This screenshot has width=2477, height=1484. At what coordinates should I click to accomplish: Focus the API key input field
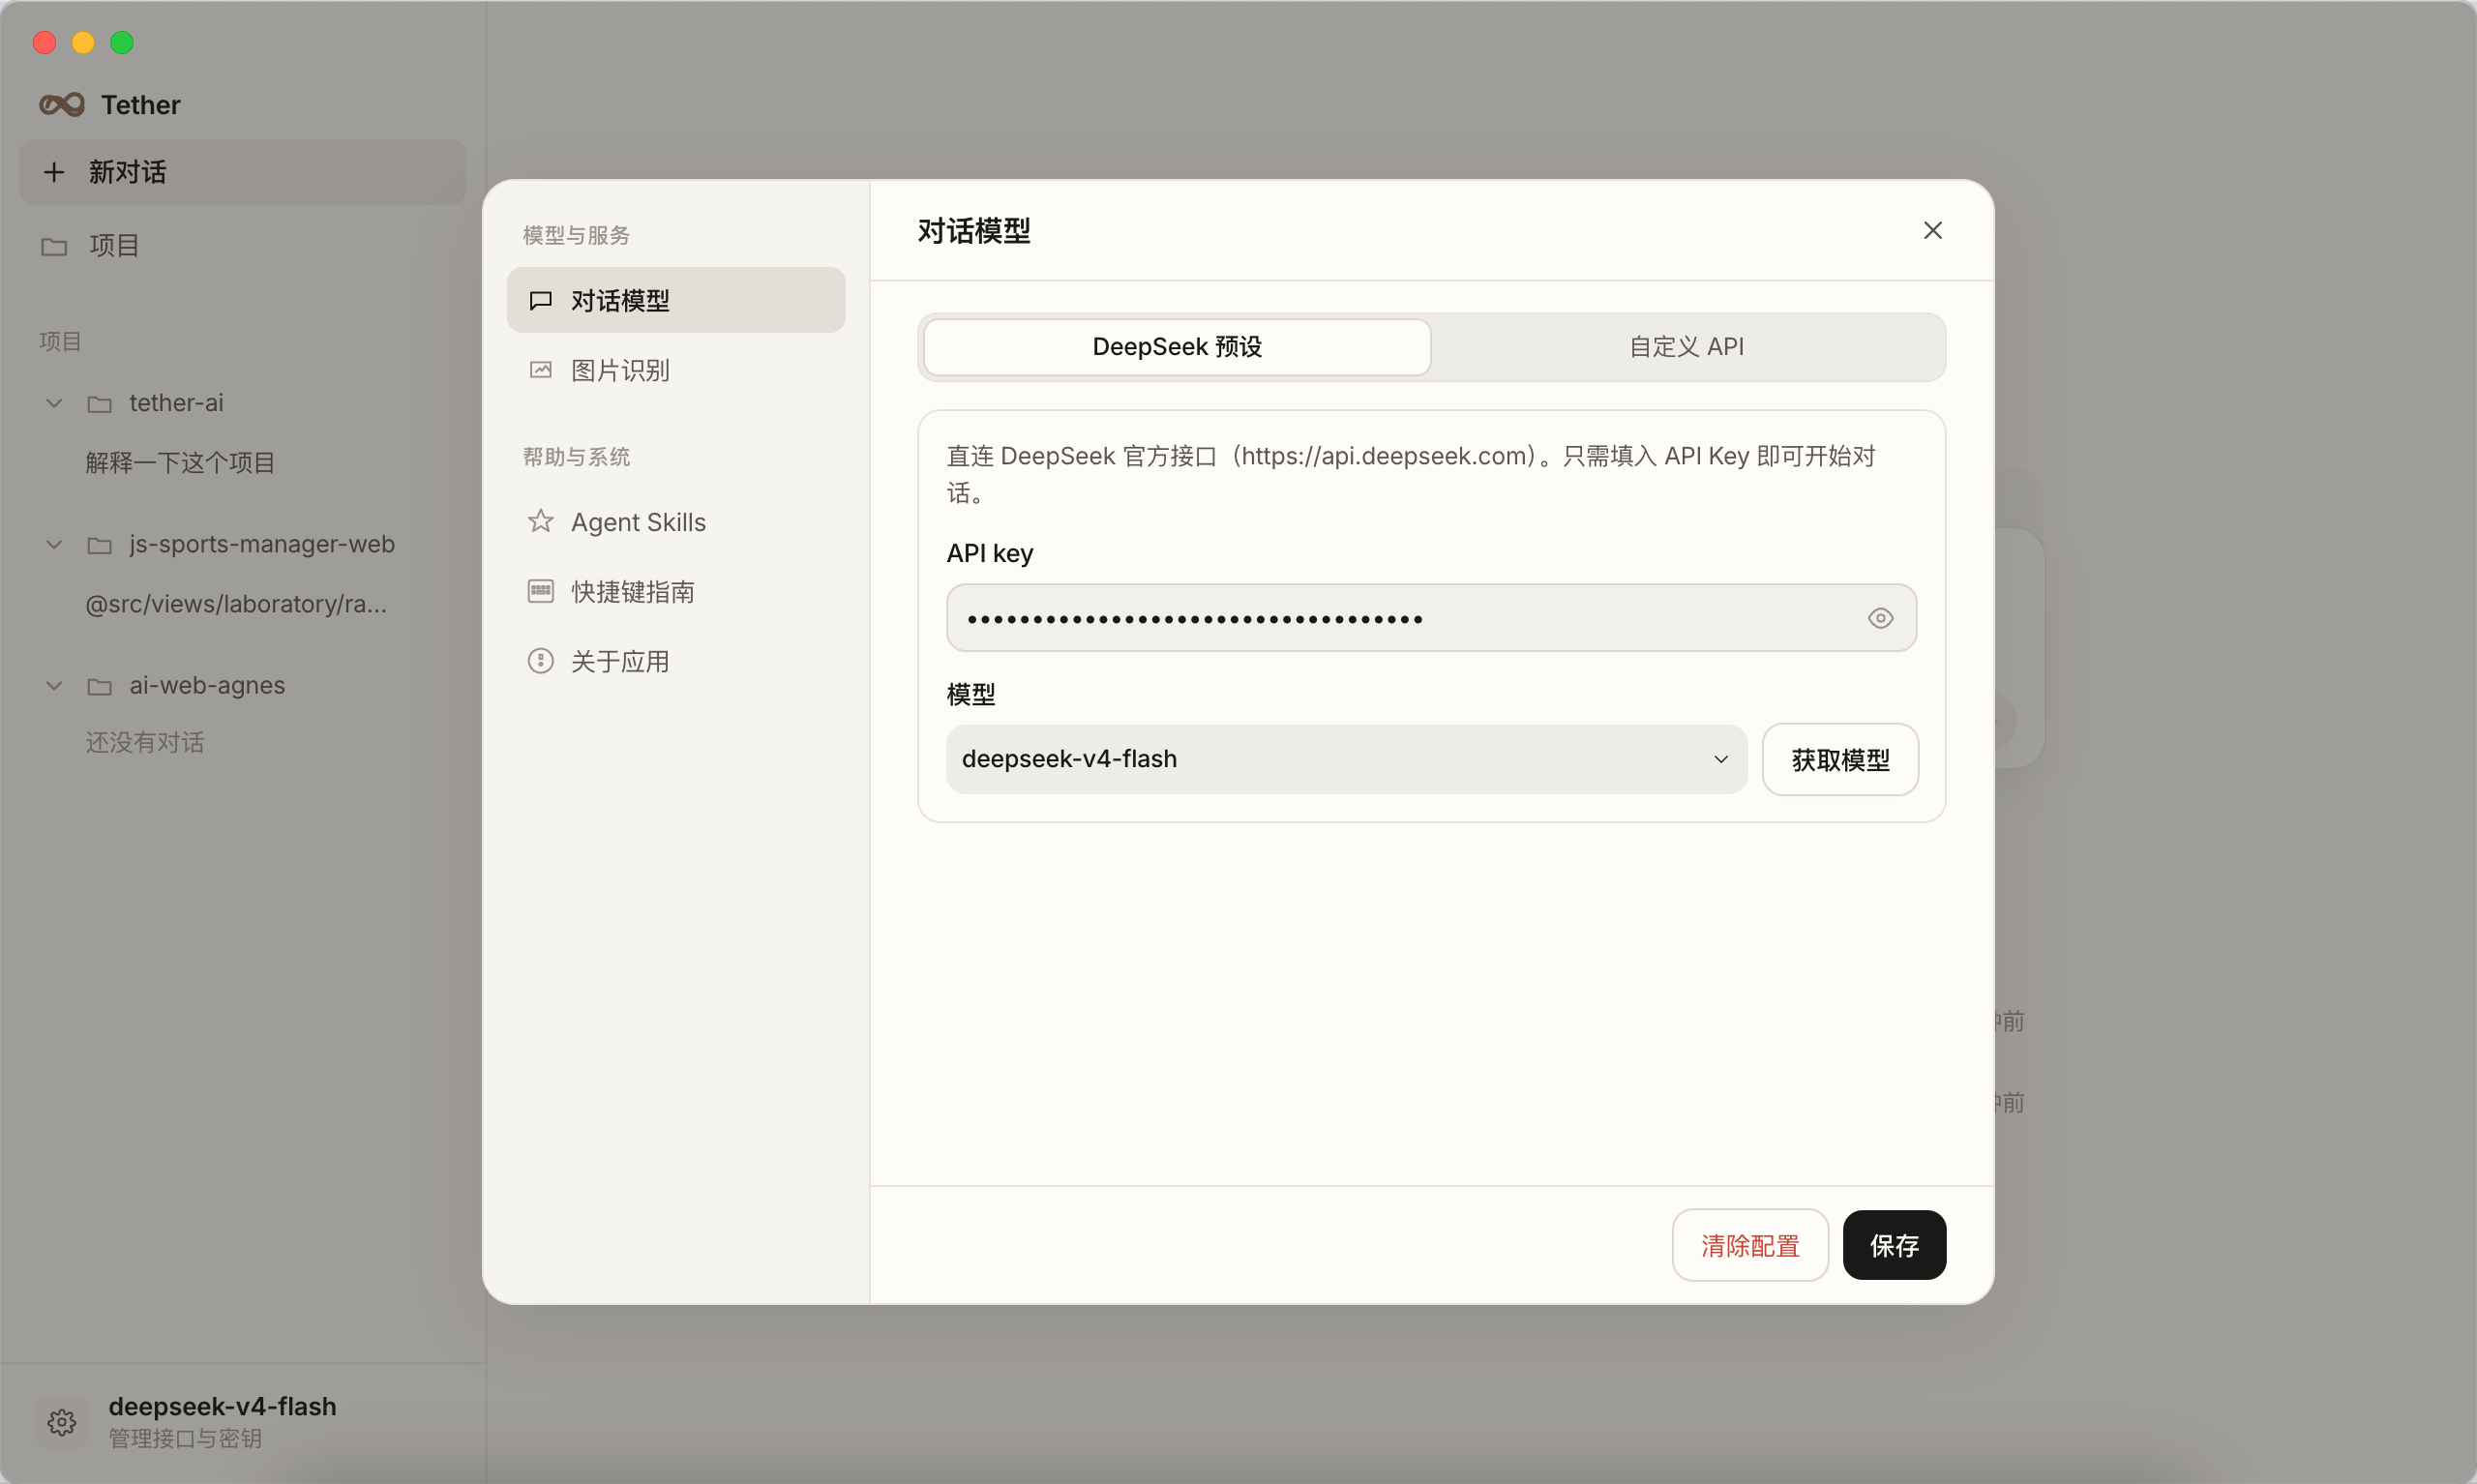[1431, 618]
